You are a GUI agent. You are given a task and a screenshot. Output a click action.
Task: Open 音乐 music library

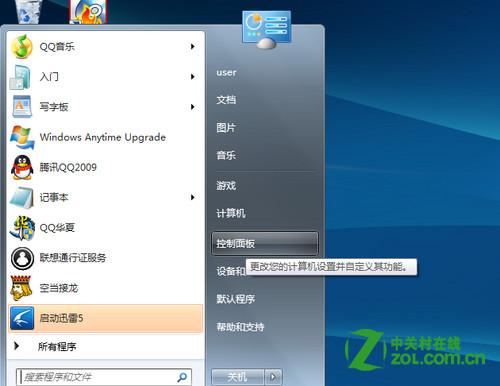pyautogui.click(x=226, y=155)
